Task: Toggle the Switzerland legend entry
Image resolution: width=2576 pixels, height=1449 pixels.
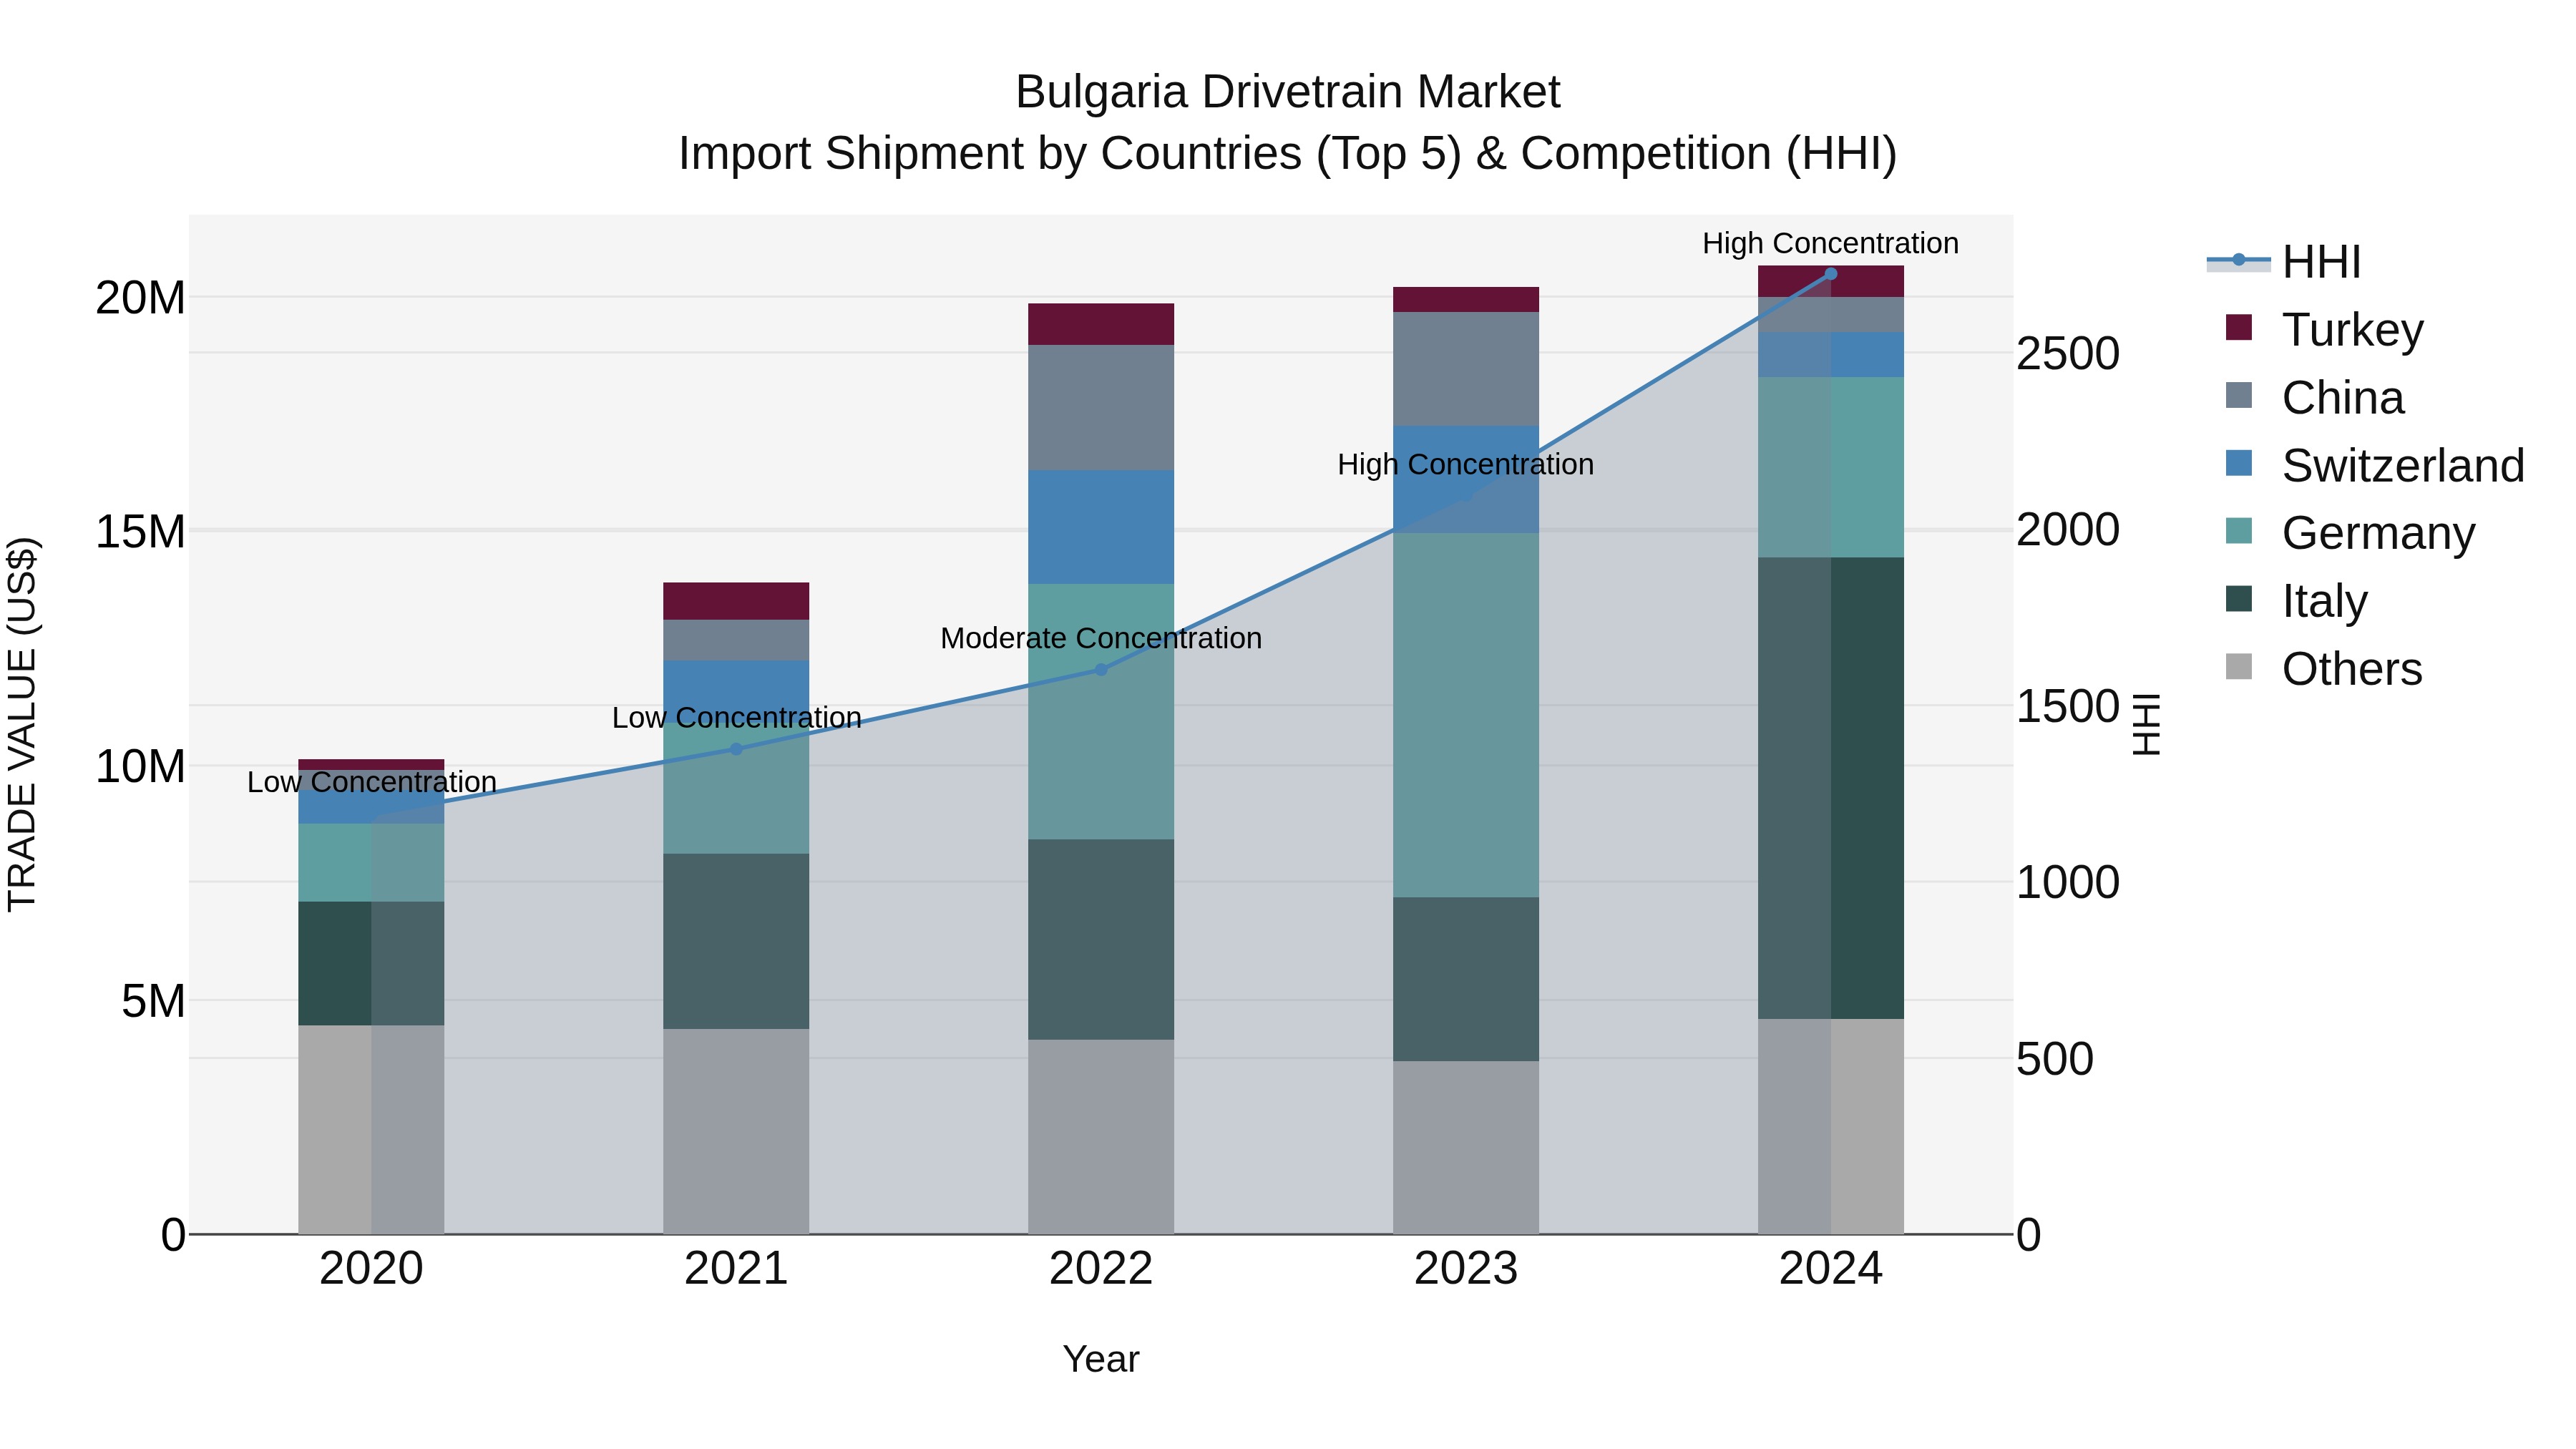Action: 2375,465
